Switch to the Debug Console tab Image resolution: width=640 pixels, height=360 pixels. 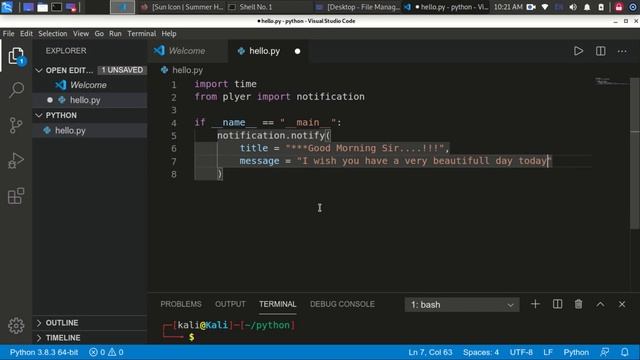click(342, 304)
